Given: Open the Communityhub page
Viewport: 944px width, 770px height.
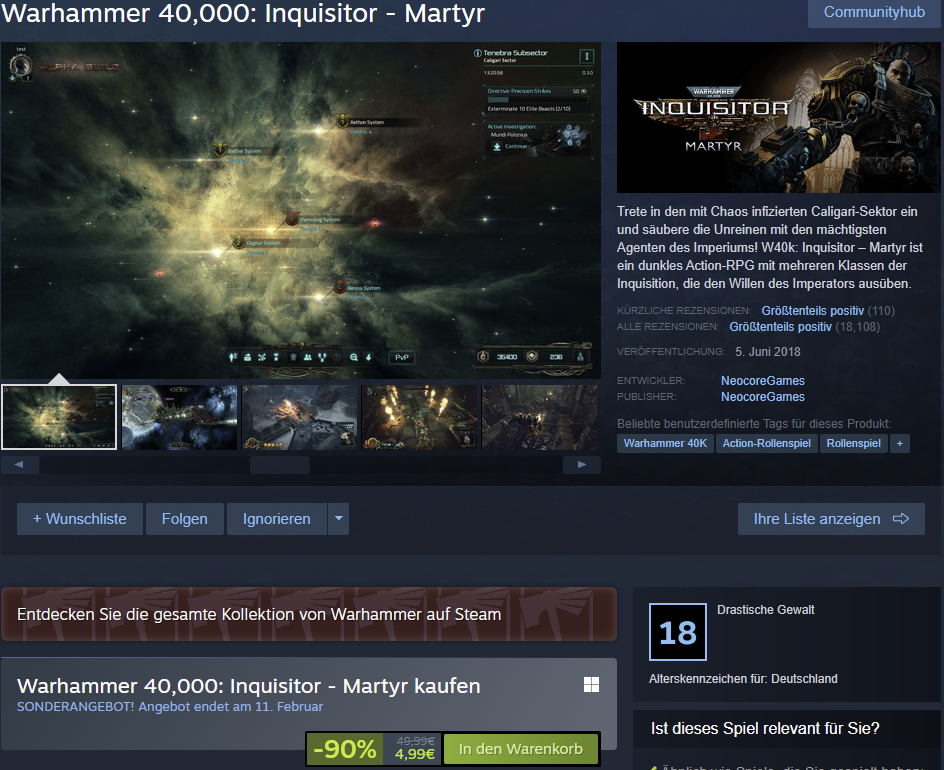Looking at the screenshot, I should coord(874,12).
